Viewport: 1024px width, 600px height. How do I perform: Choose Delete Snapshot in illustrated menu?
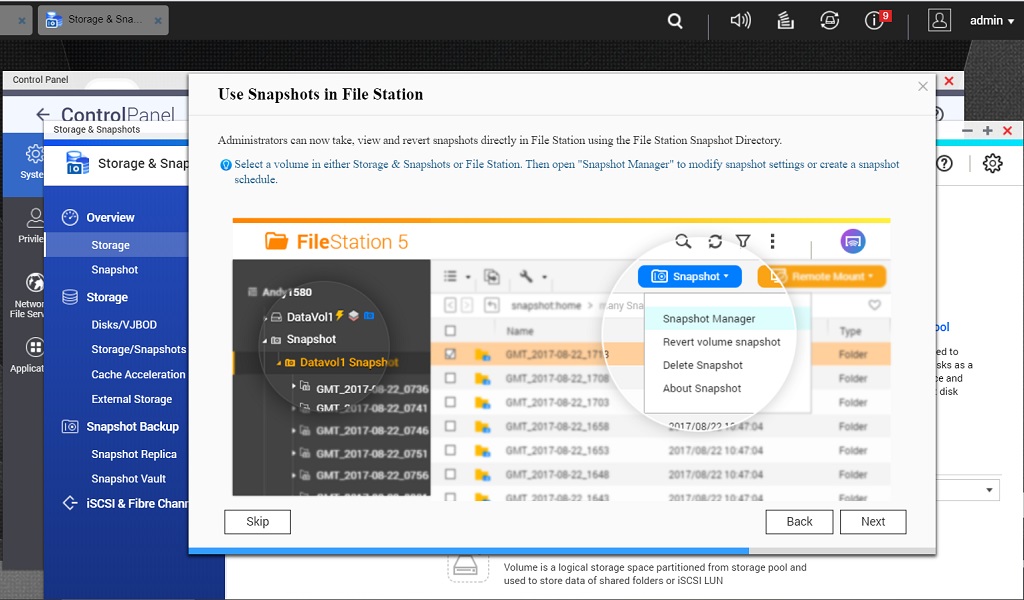point(703,366)
